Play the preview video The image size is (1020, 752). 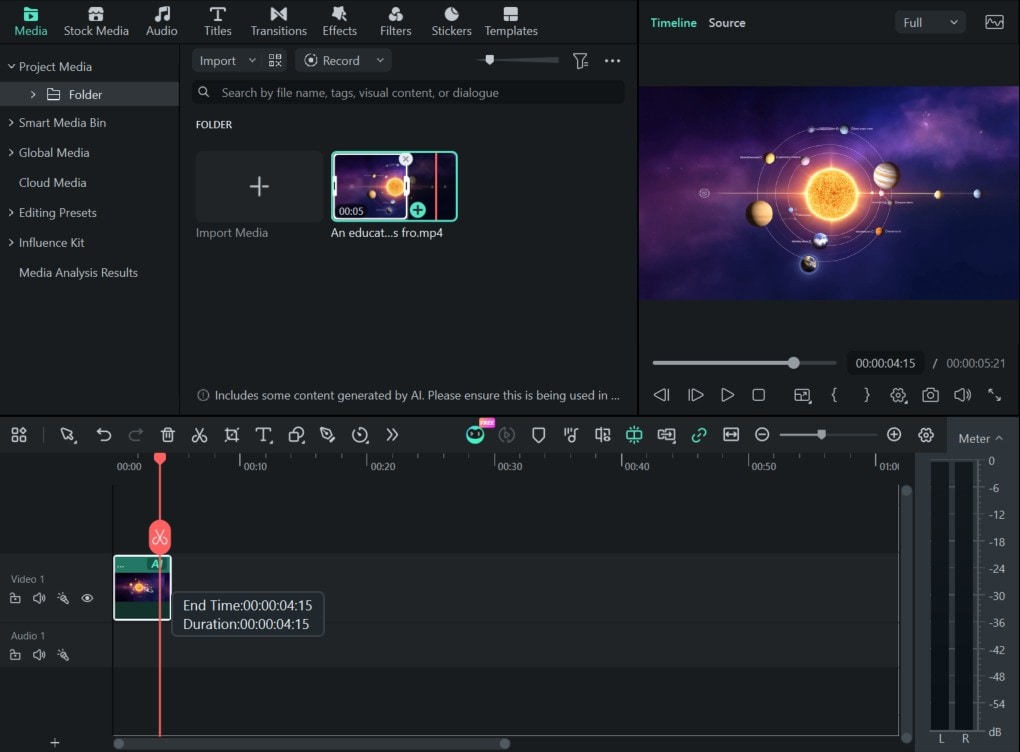[x=727, y=395]
